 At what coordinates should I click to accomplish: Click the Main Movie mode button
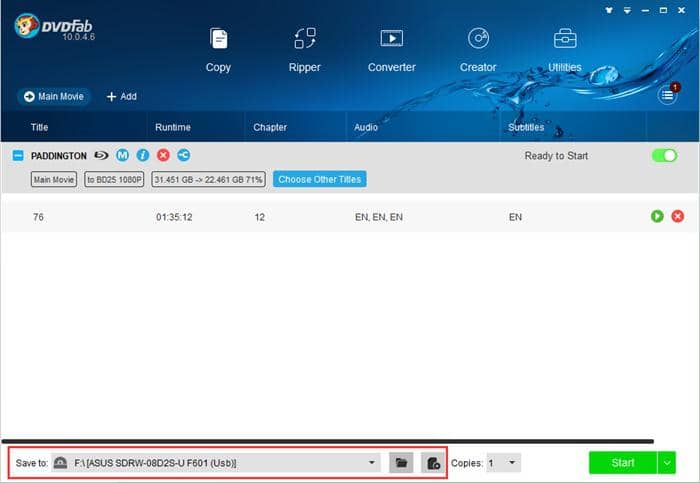(x=54, y=97)
